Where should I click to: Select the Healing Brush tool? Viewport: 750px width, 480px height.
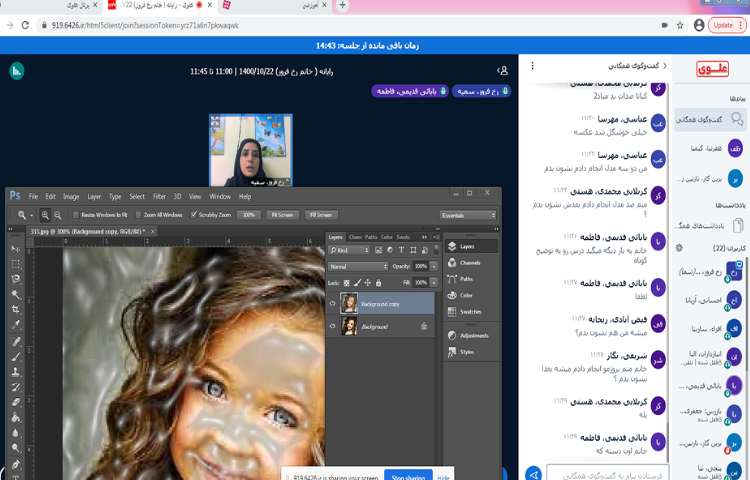pos(15,341)
